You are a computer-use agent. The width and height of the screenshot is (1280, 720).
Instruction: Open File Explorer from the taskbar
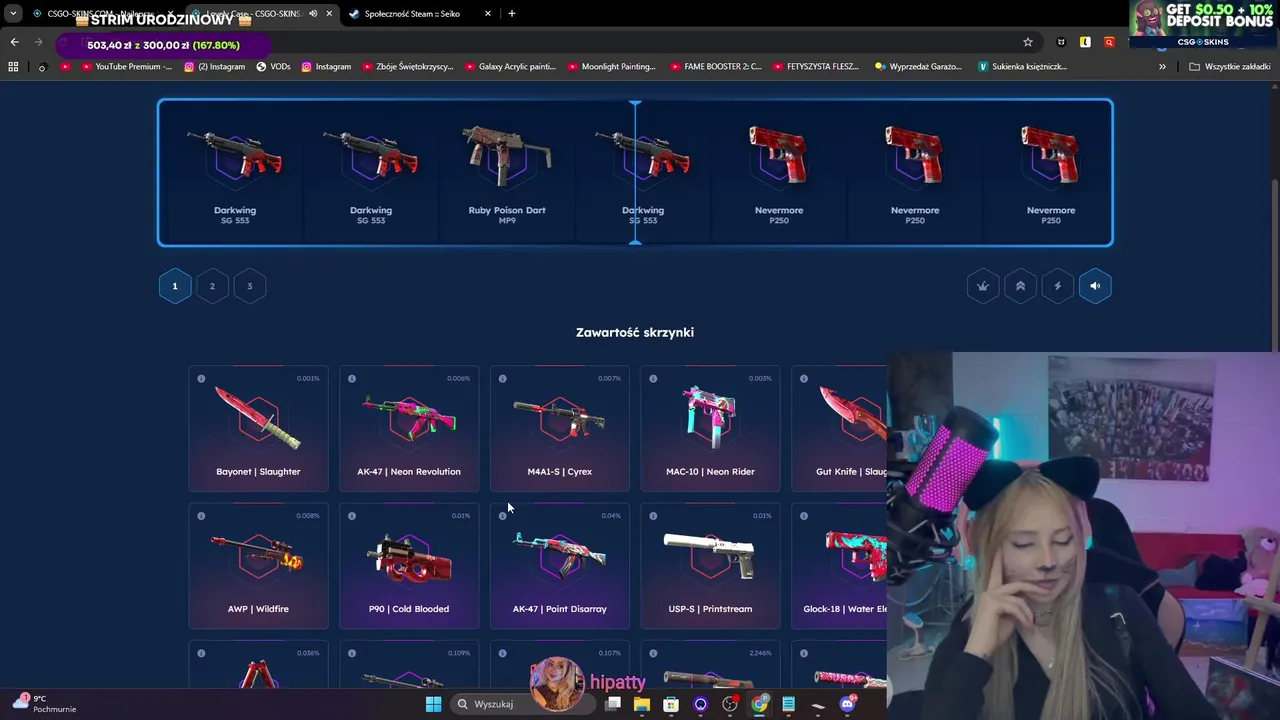tap(642, 704)
